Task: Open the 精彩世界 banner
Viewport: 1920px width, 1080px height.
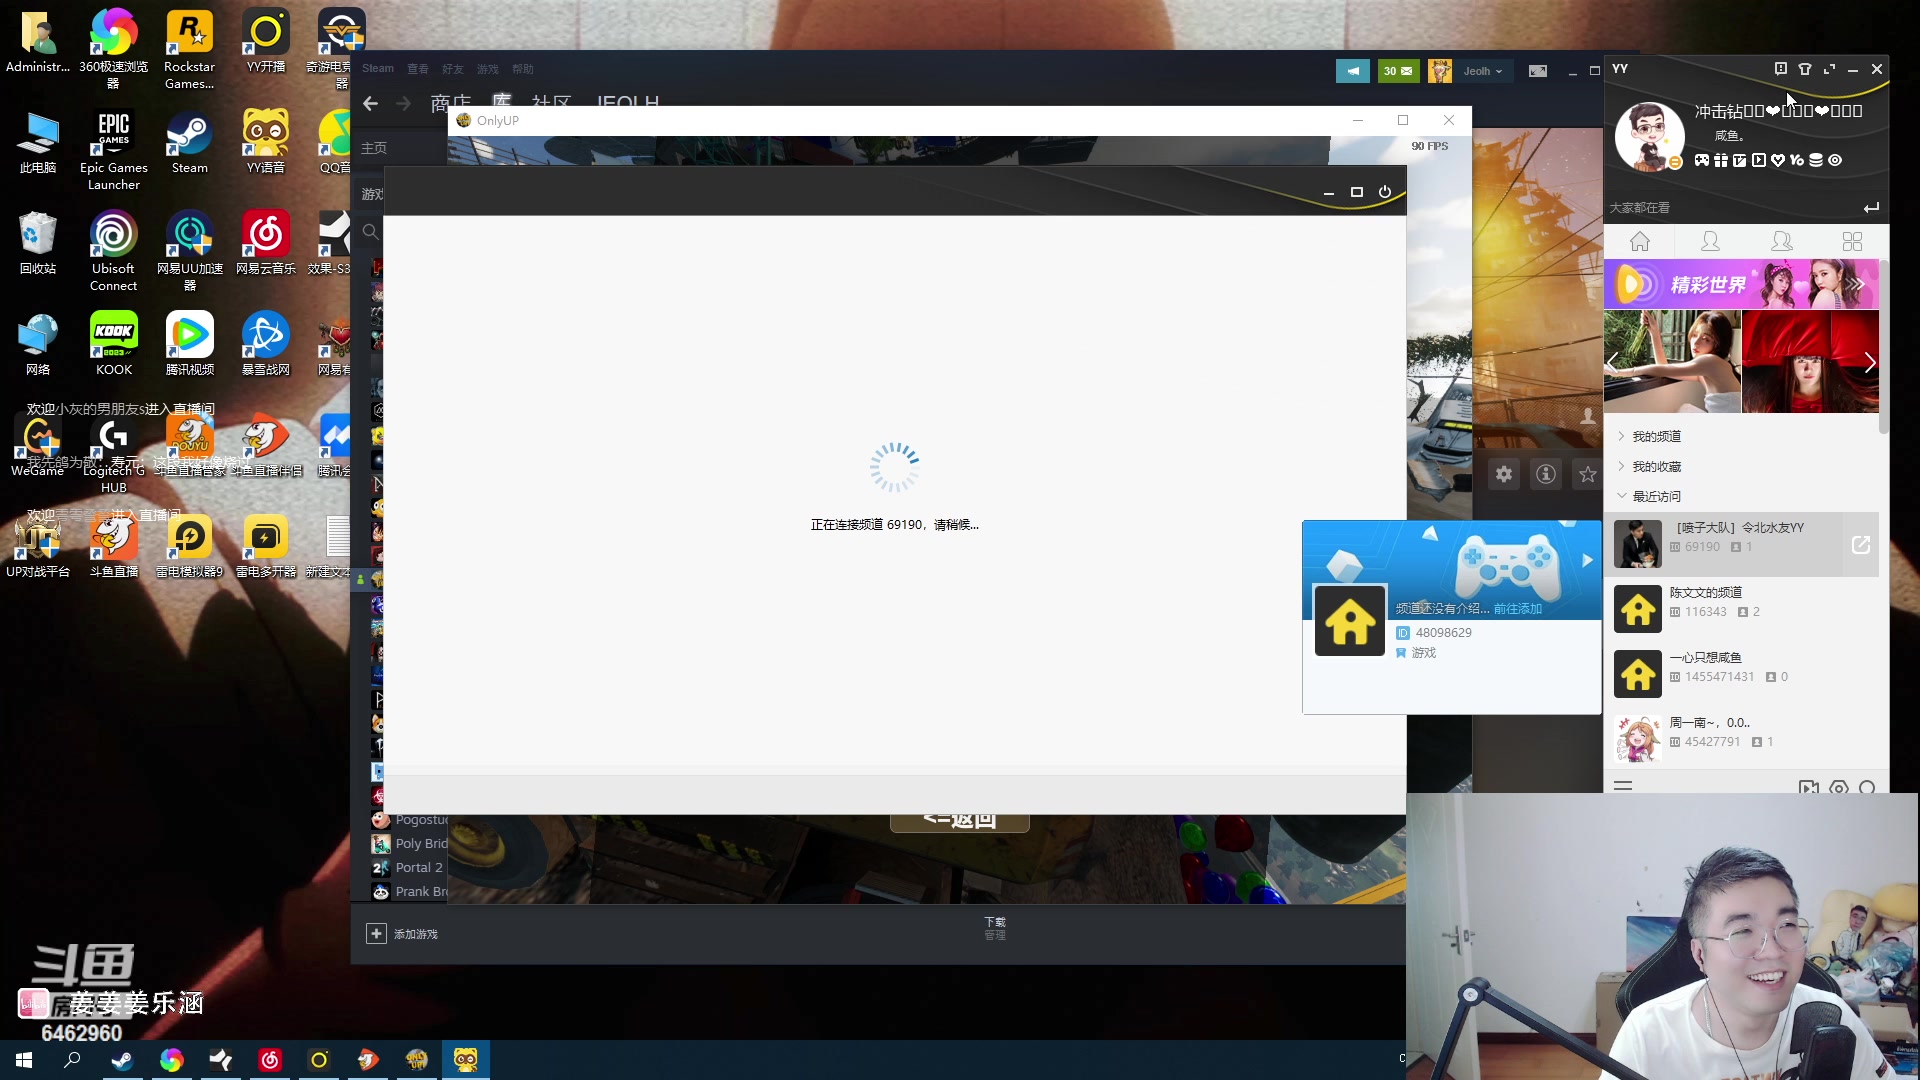Action: tap(1741, 284)
